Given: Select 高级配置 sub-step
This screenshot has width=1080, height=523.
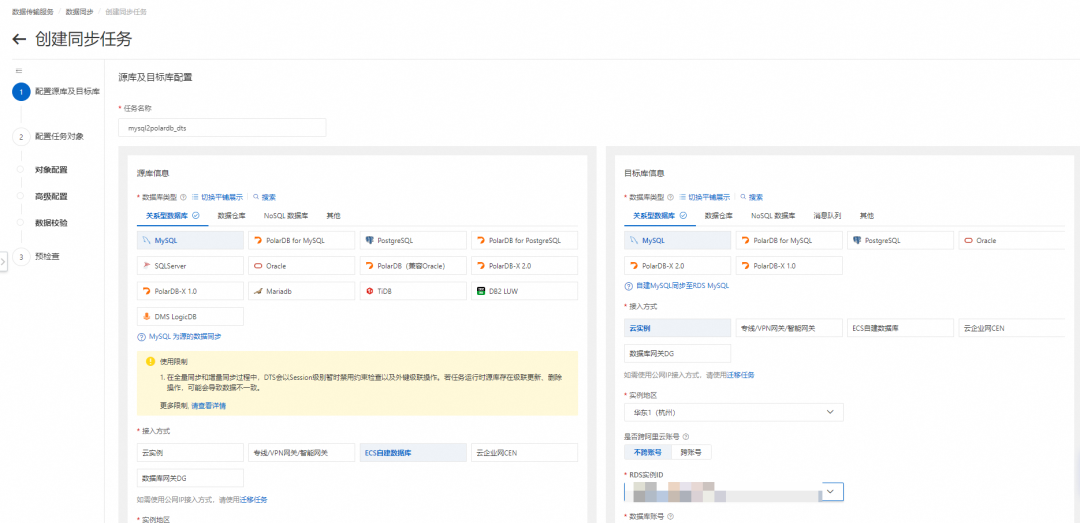Looking at the screenshot, I should coord(51,196).
